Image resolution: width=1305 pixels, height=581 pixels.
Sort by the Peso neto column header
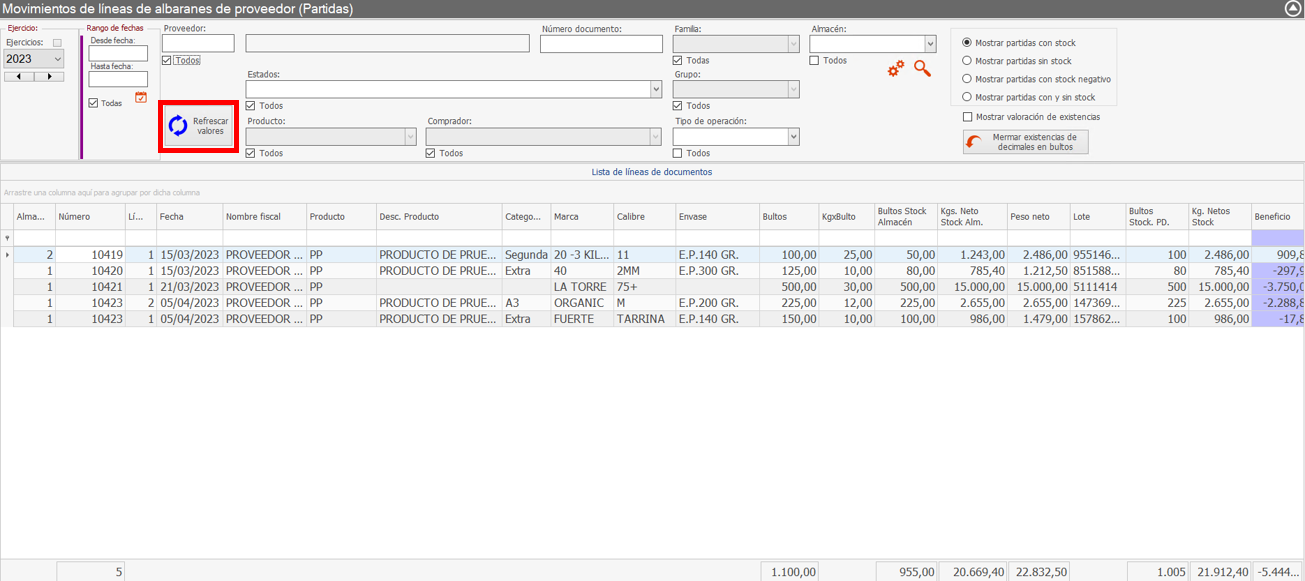click(x=1038, y=217)
